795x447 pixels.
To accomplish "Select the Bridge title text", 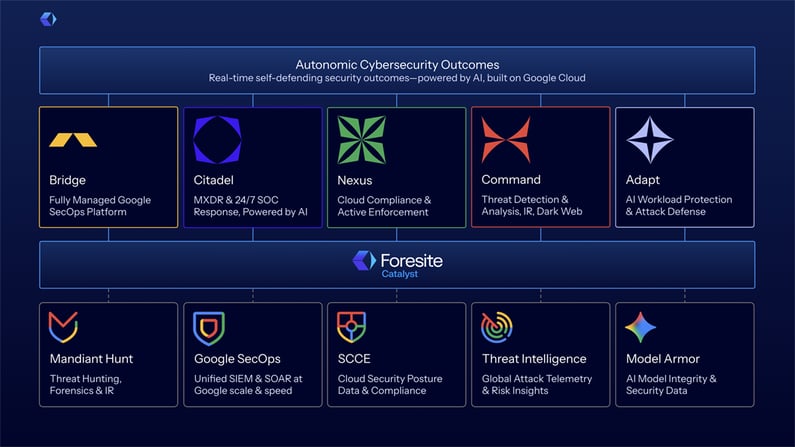I will pos(67,180).
